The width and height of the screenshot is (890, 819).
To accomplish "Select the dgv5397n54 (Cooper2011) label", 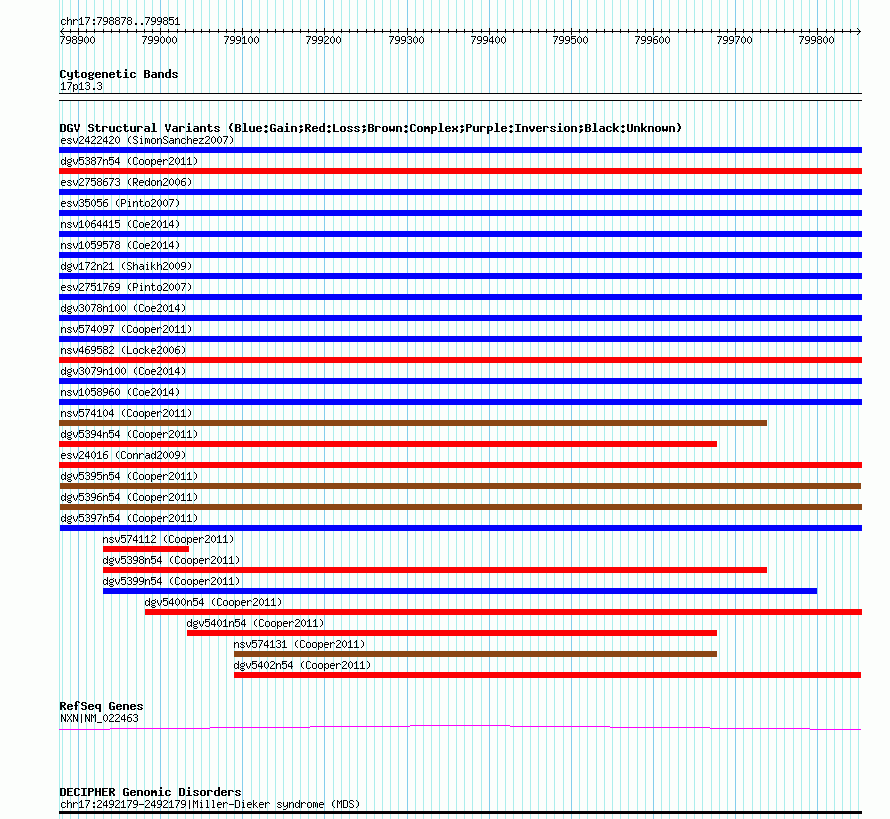I will pos(129,518).
